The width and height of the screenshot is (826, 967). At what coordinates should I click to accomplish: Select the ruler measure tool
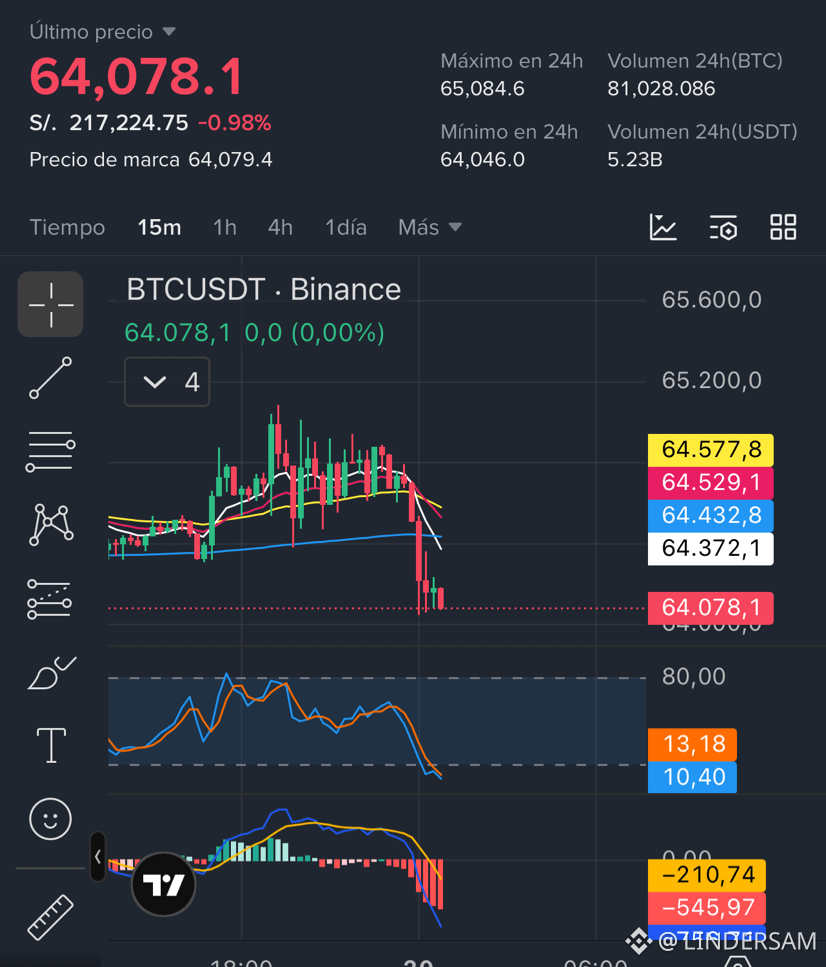click(x=51, y=917)
